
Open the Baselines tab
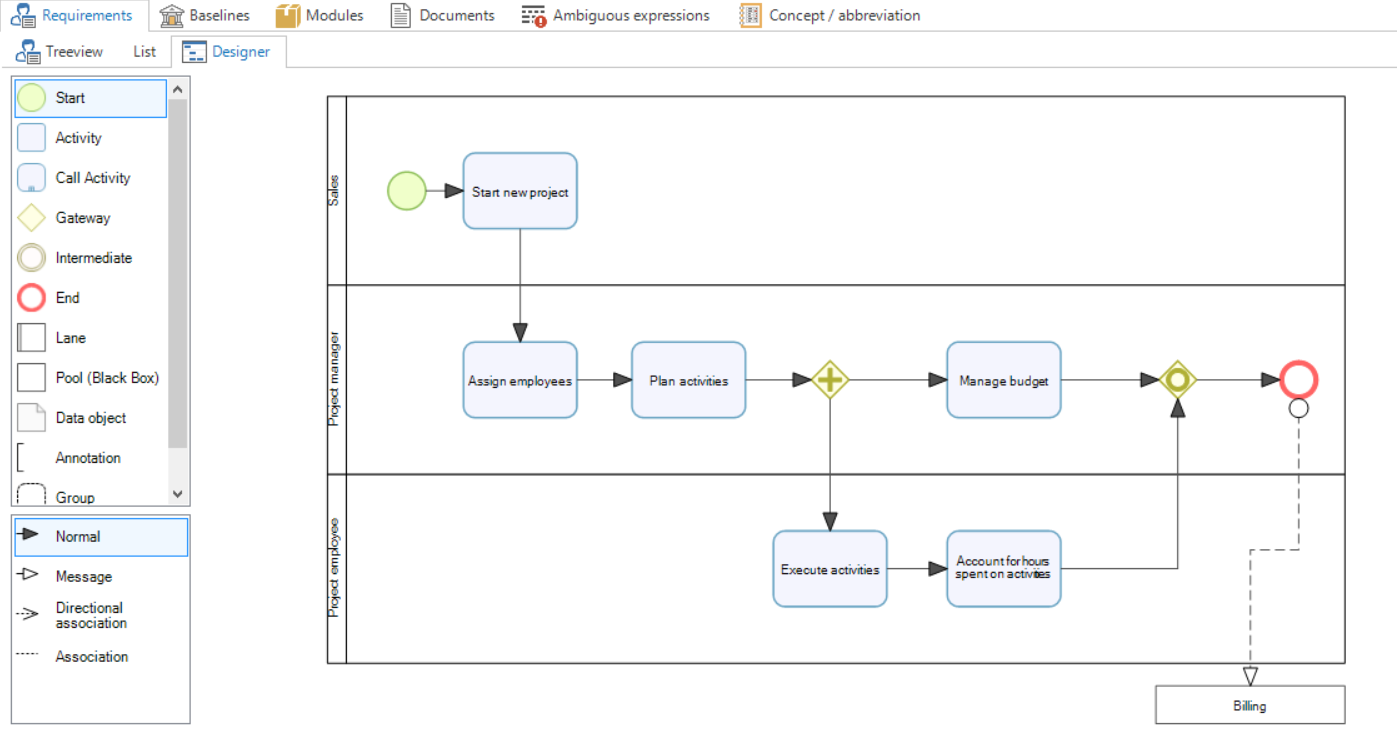(205, 15)
